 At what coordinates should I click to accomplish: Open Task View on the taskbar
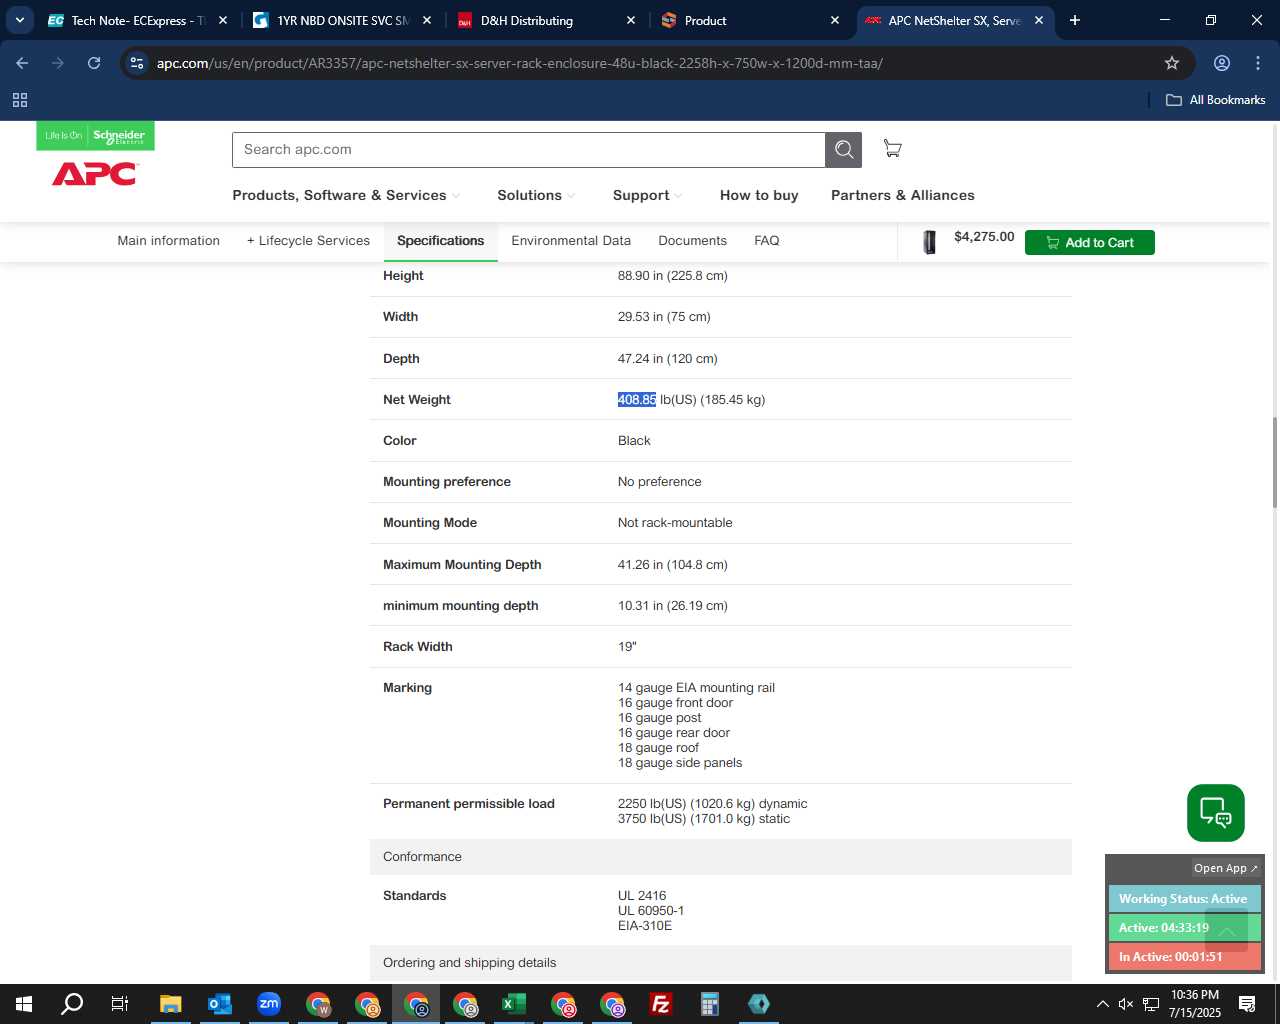(120, 1004)
